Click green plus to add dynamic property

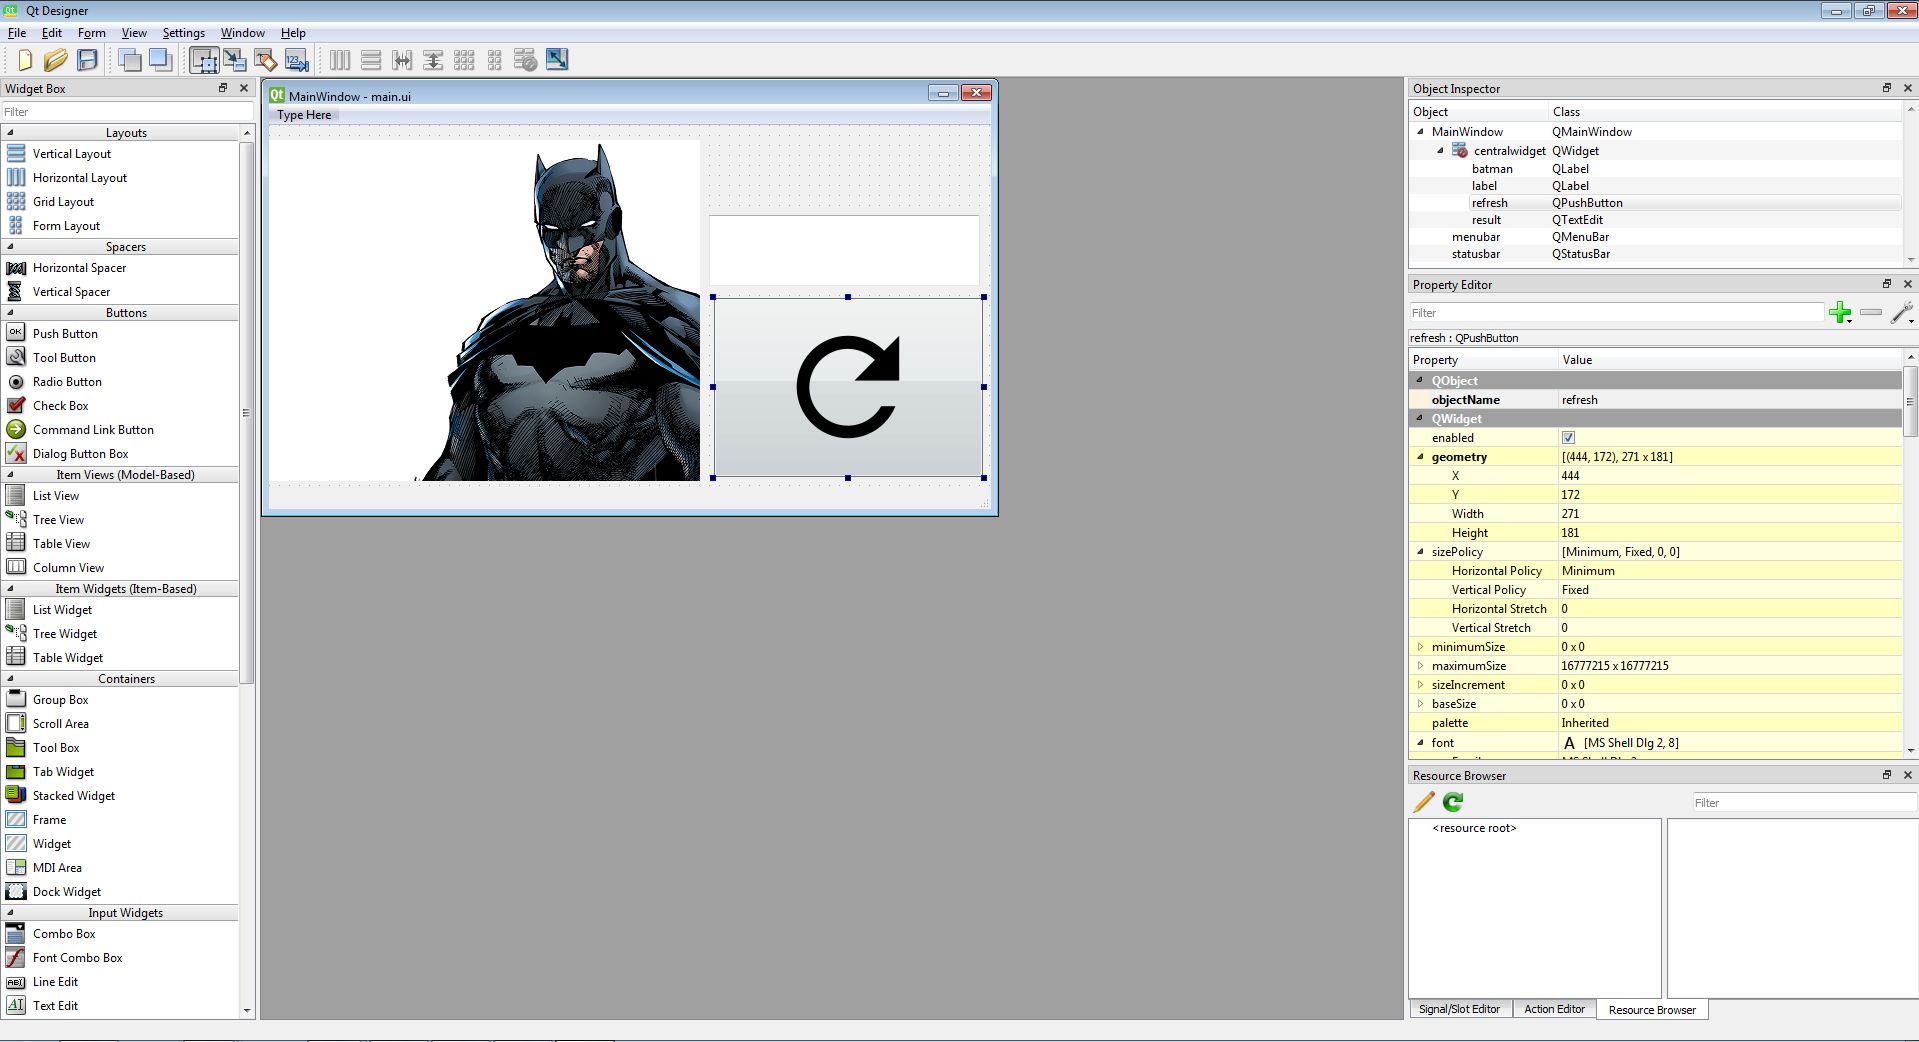1840,313
